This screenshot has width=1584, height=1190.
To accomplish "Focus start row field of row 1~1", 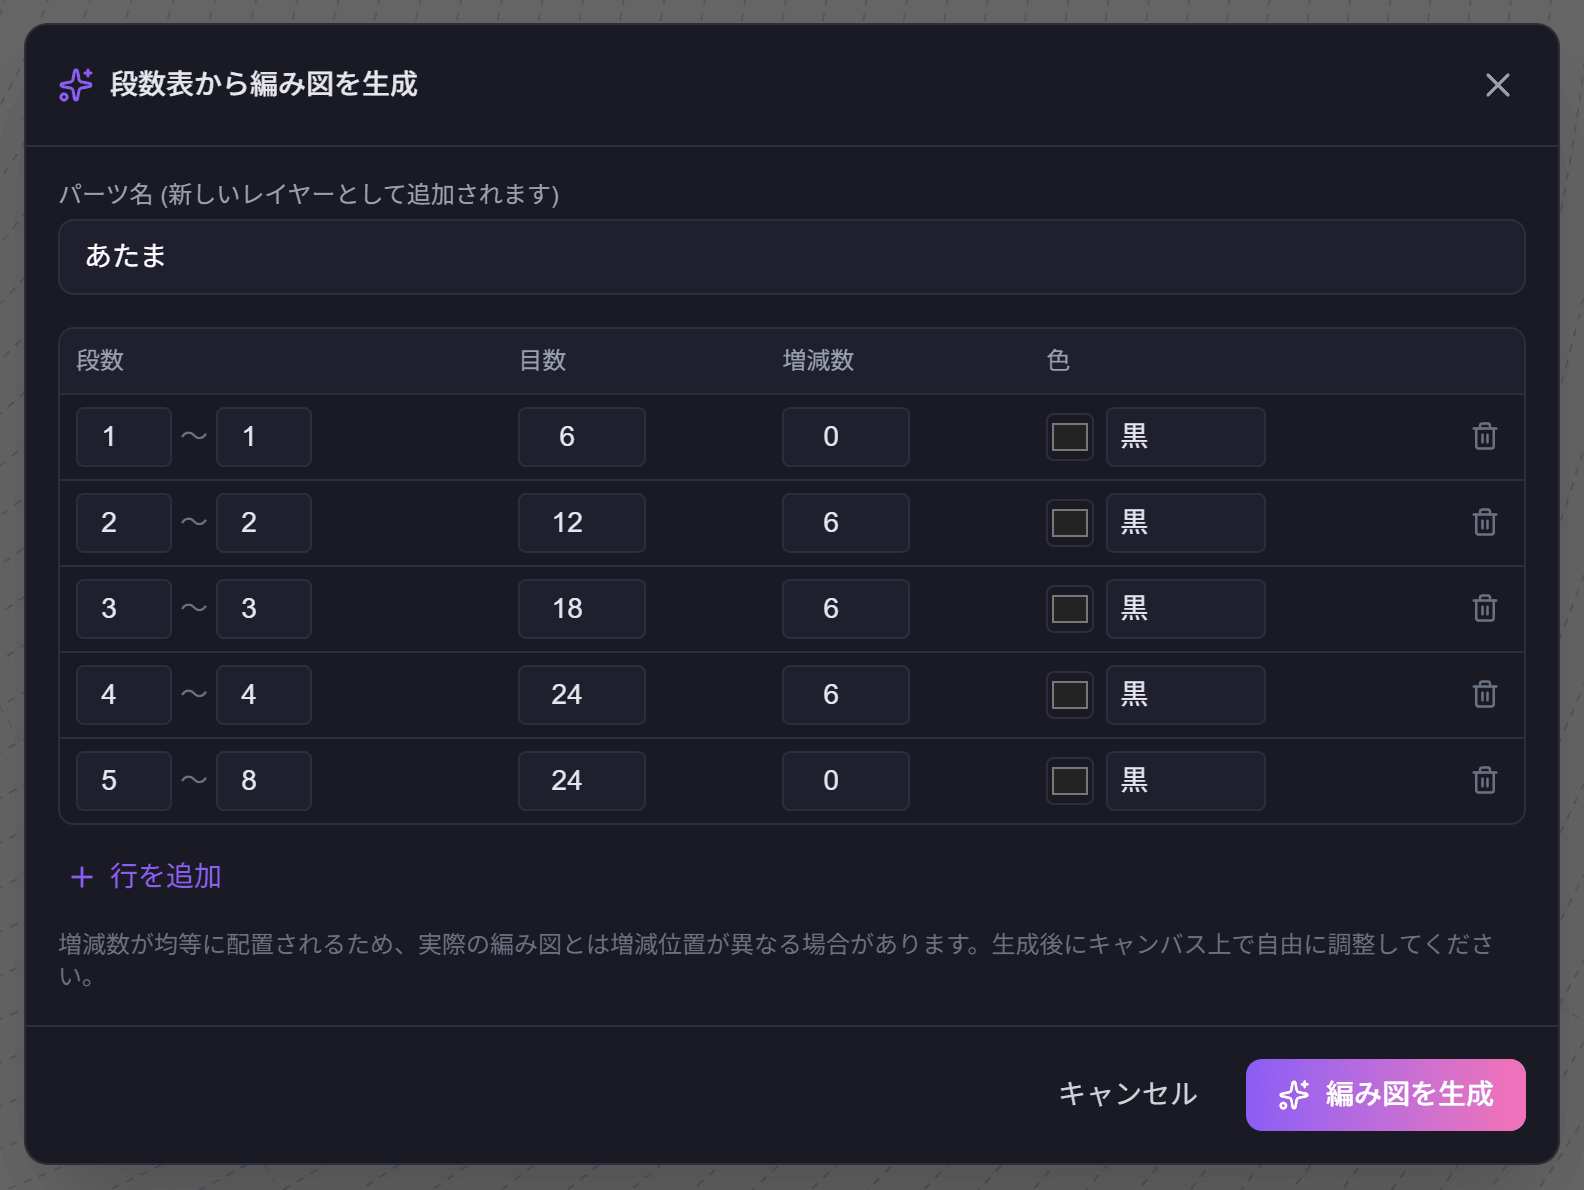I will click(x=124, y=437).
